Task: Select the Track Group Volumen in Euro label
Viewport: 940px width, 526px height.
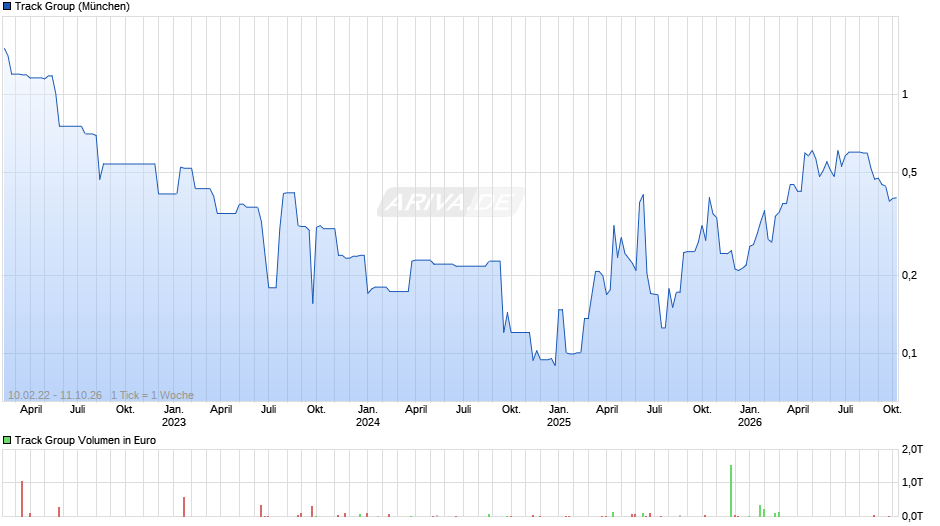Action: (85, 440)
